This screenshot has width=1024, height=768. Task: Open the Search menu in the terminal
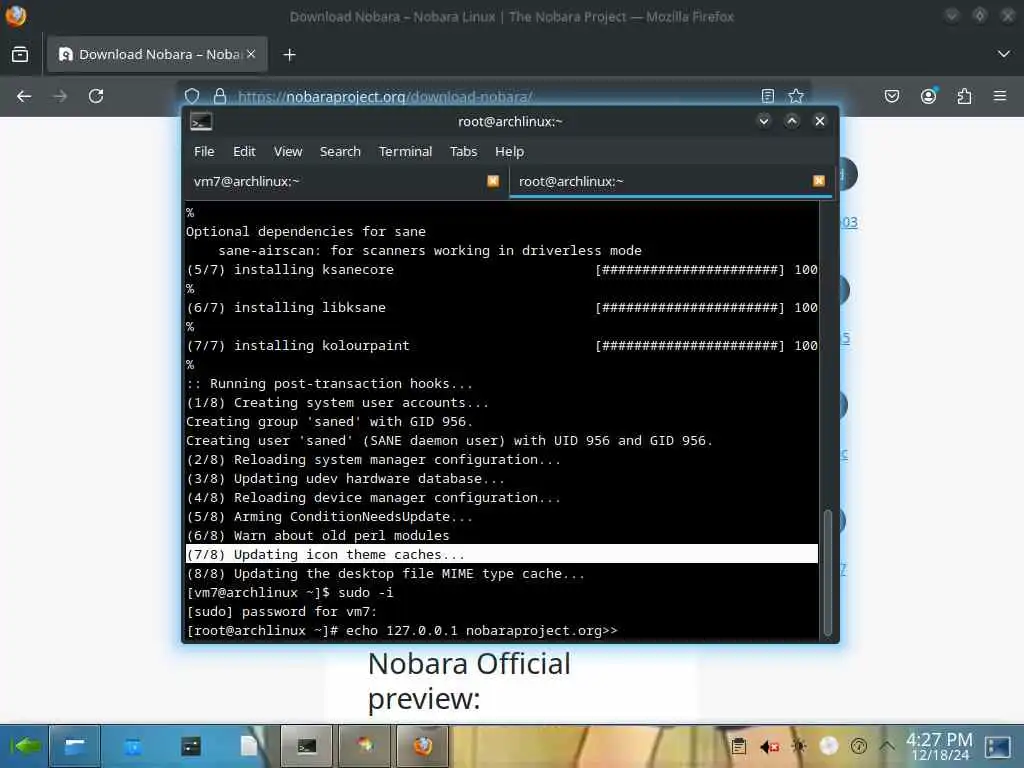(340, 152)
